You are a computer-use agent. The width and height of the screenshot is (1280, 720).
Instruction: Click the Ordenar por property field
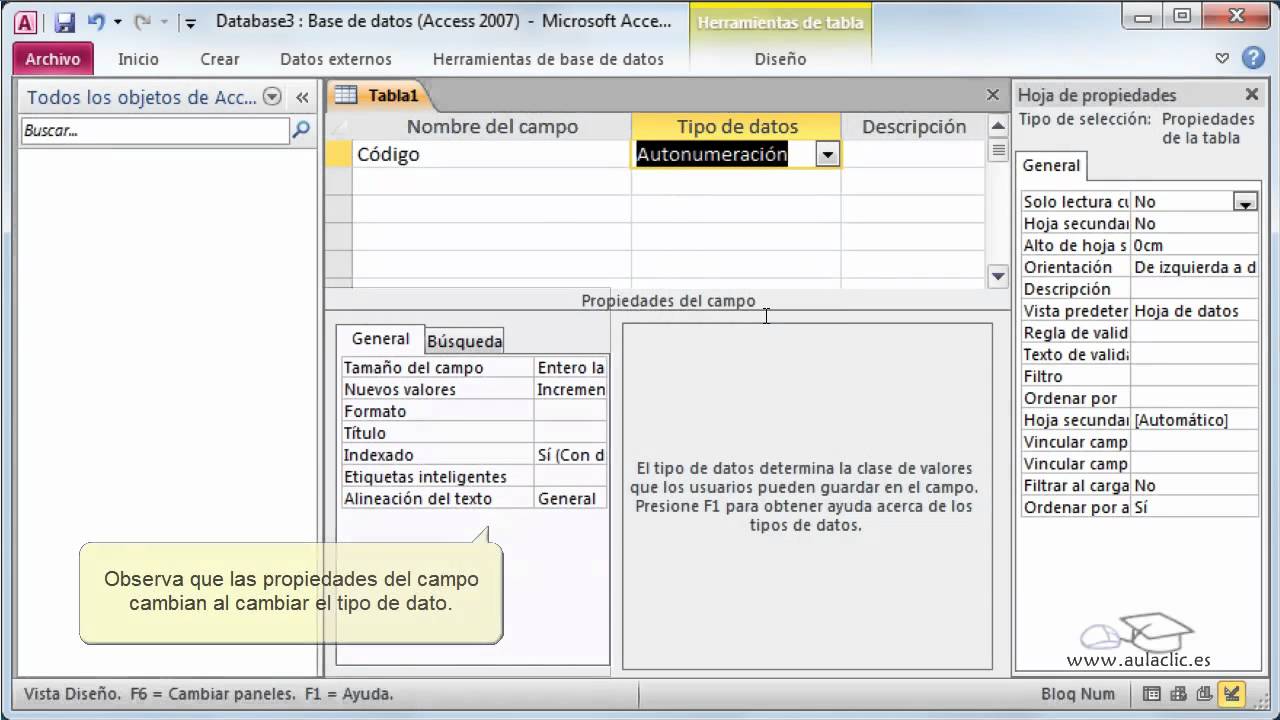(1194, 399)
